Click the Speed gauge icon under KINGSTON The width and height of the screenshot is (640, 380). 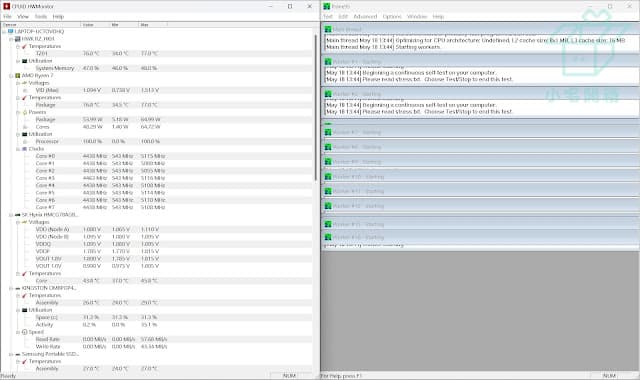click(24, 332)
